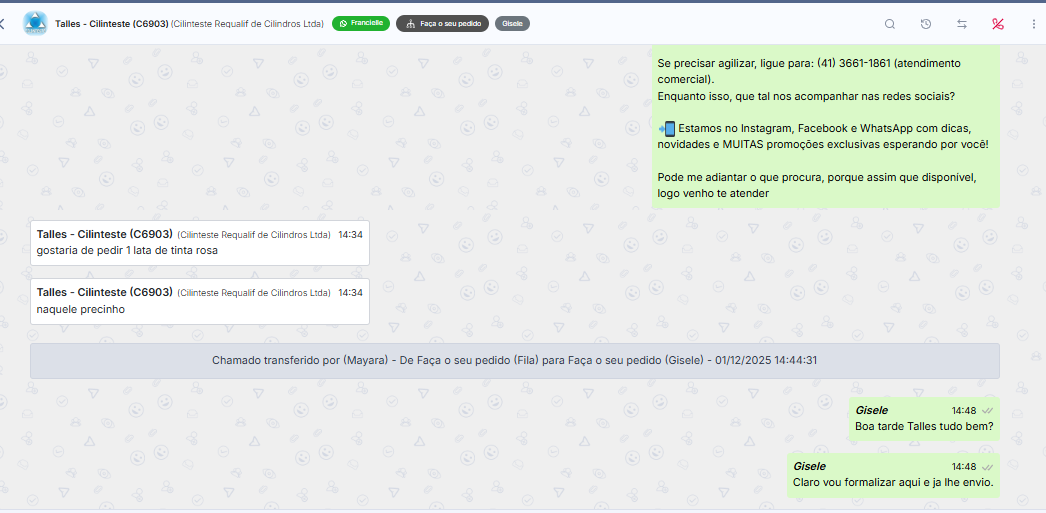
Task: Click the transfer arrows icon
Action: pyautogui.click(x=962, y=24)
